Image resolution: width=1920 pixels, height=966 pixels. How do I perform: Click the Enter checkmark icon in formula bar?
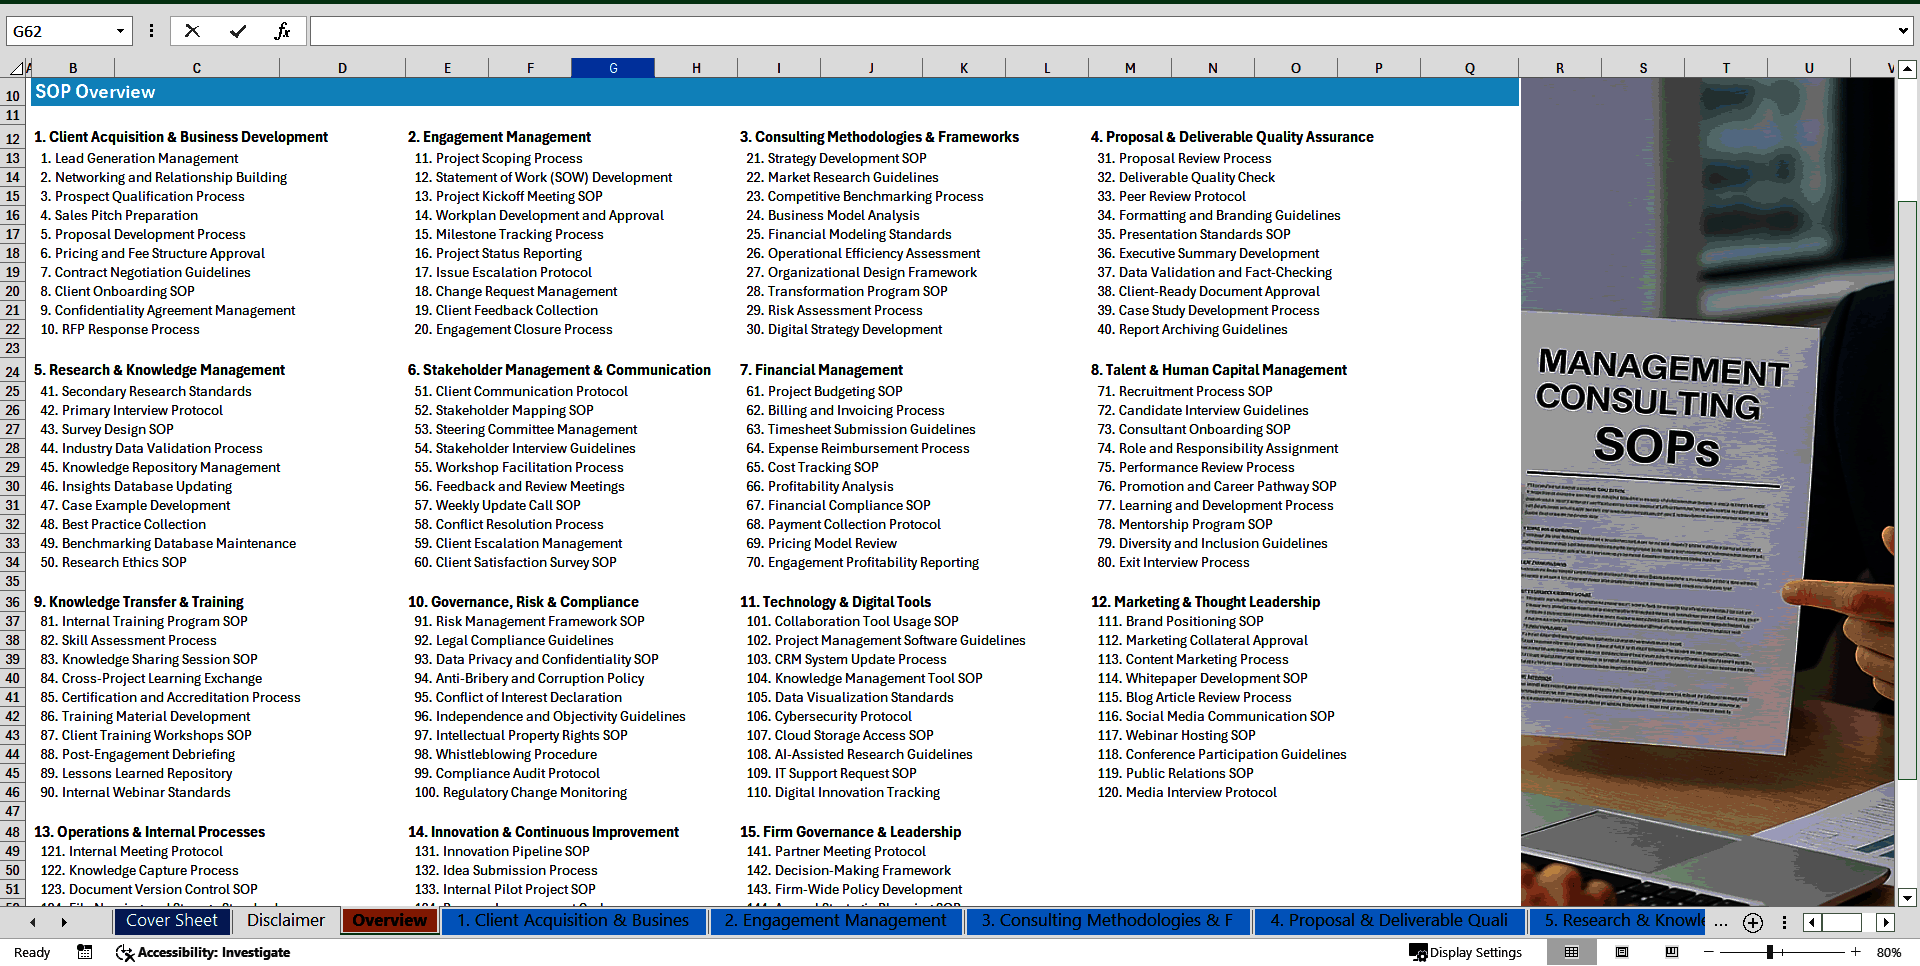click(238, 31)
